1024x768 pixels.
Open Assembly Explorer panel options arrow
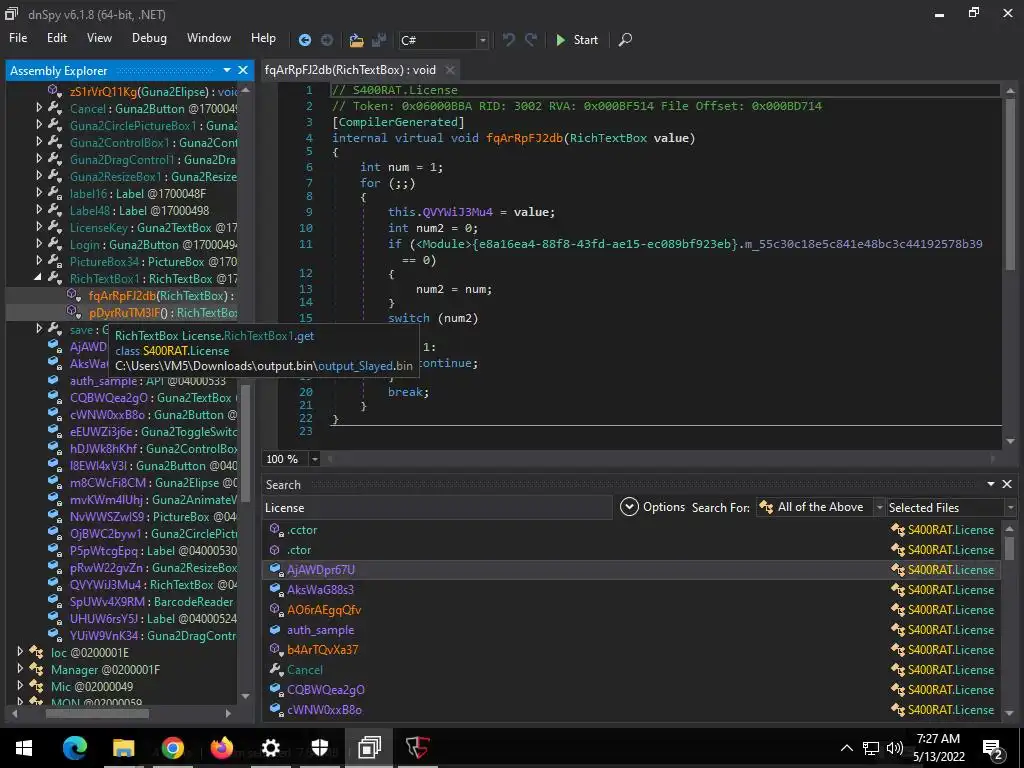(227, 70)
